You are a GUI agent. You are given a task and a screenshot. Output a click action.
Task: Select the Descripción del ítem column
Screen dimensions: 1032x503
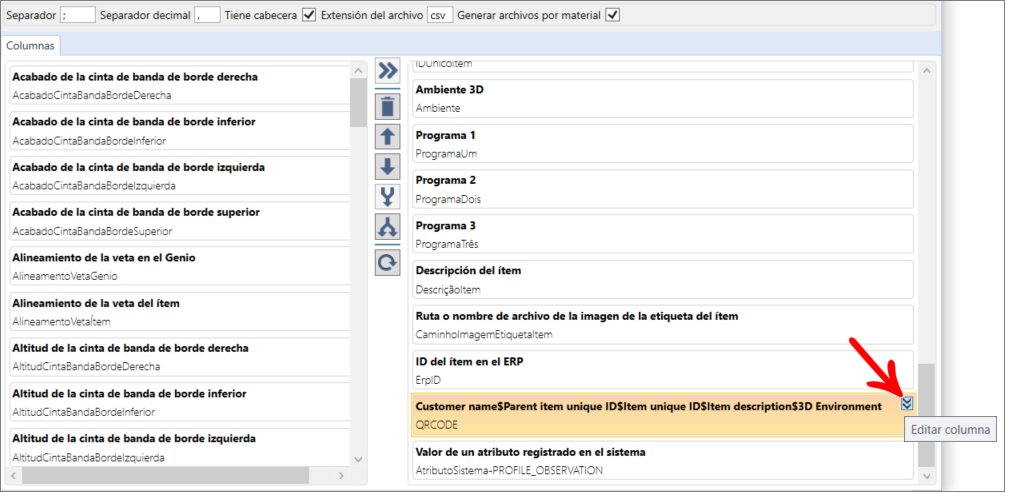tap(664, 280)
